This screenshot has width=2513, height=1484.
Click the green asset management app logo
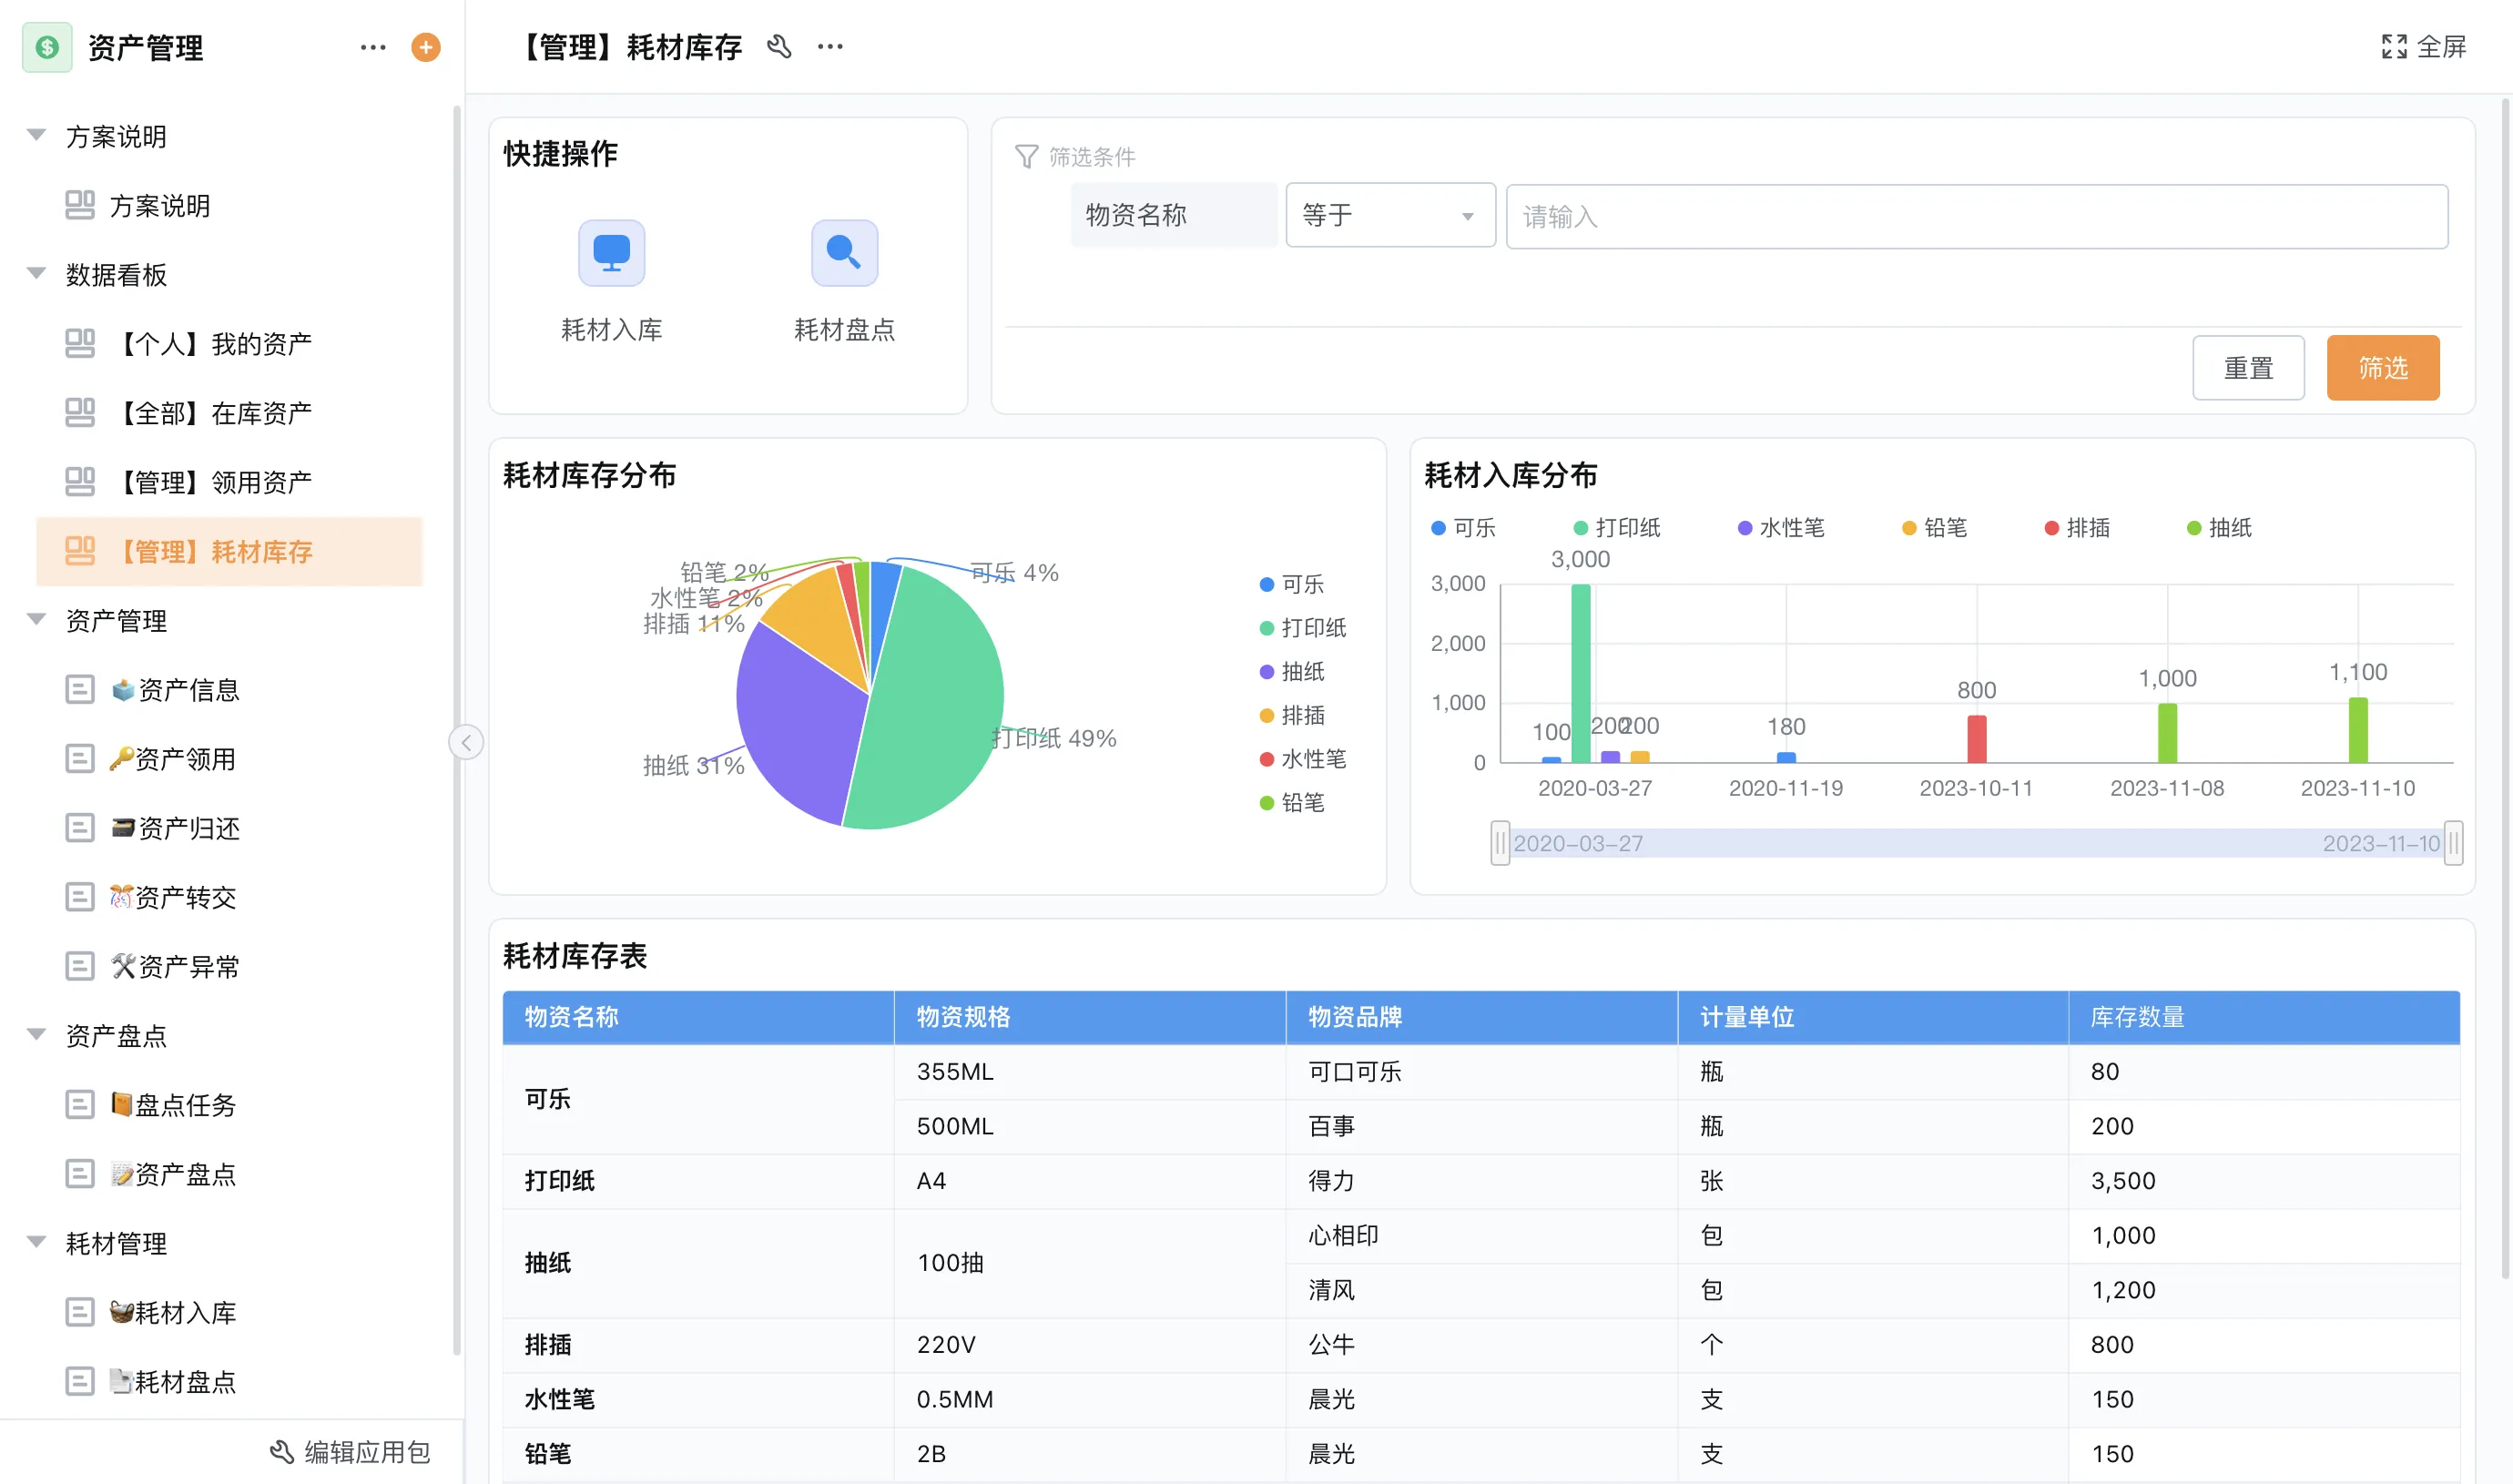click(x=47, y=47)
